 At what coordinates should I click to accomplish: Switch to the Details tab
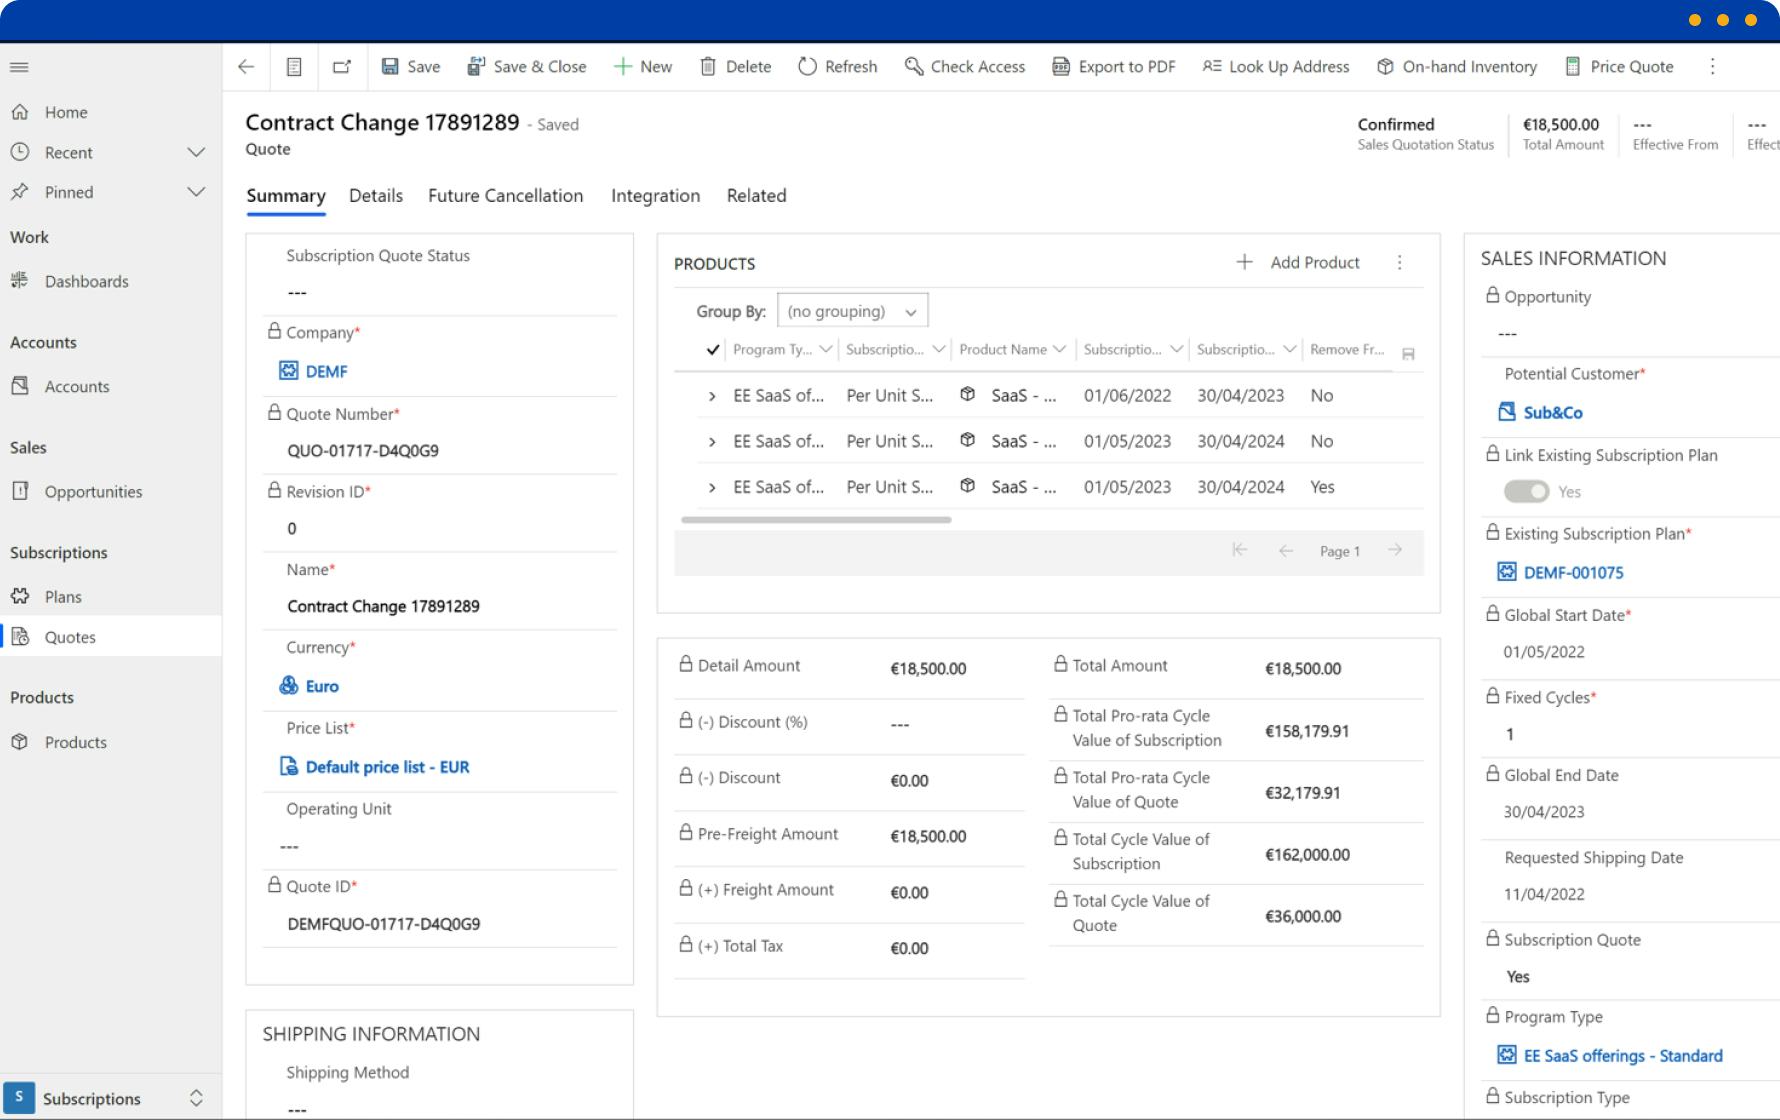pos(376,195)
